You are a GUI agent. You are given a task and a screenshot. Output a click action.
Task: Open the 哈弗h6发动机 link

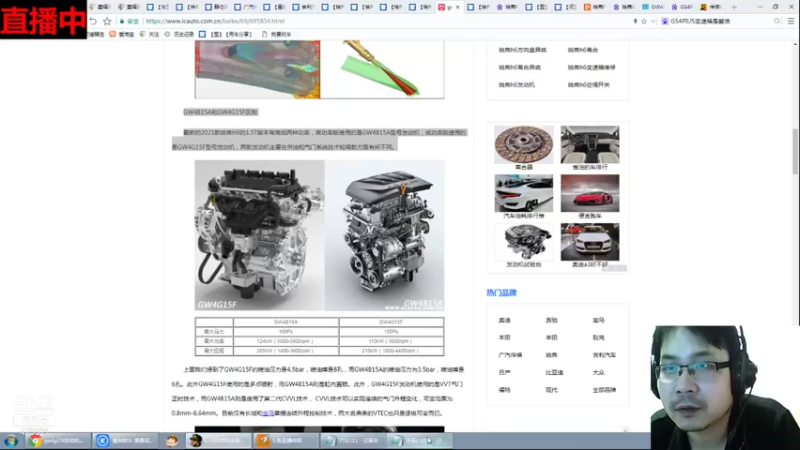516,85
